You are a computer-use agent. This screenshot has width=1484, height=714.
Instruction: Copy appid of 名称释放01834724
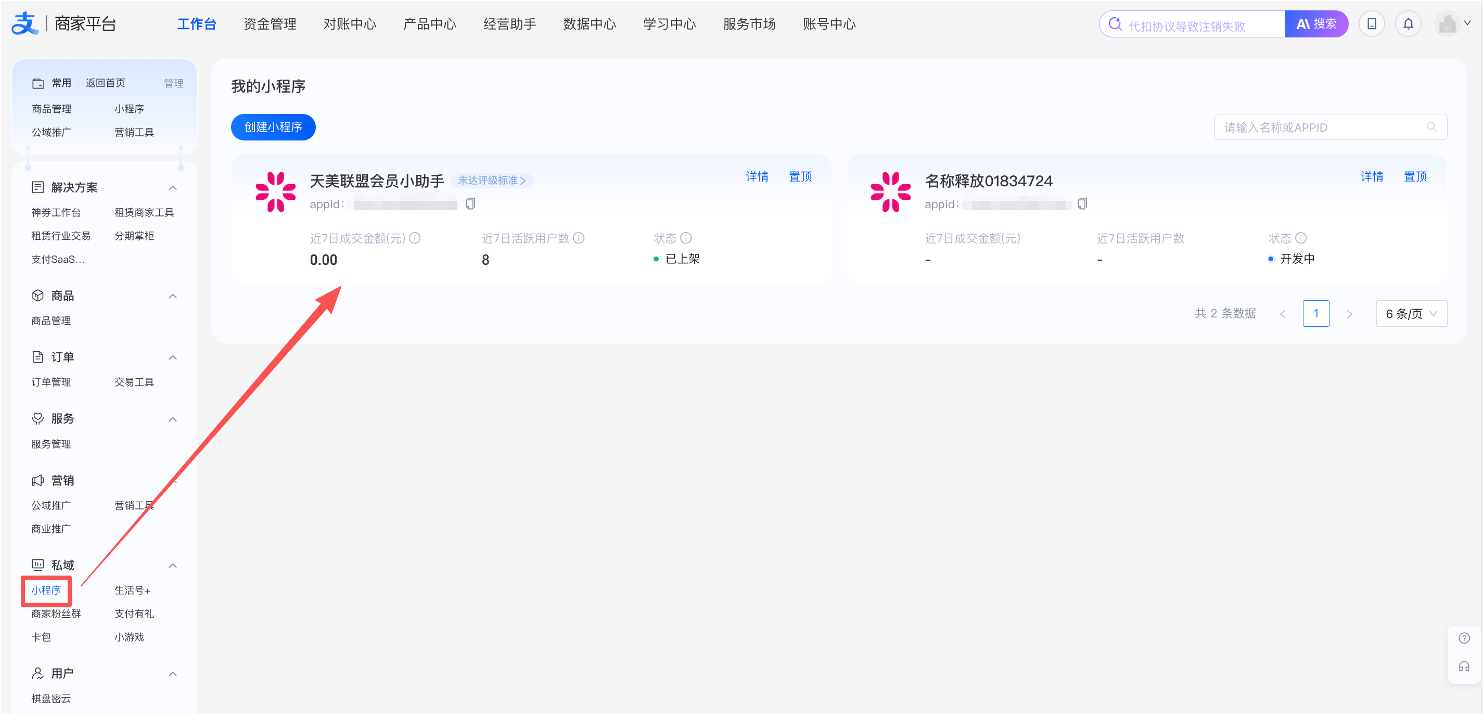[x=1082, y=204]
